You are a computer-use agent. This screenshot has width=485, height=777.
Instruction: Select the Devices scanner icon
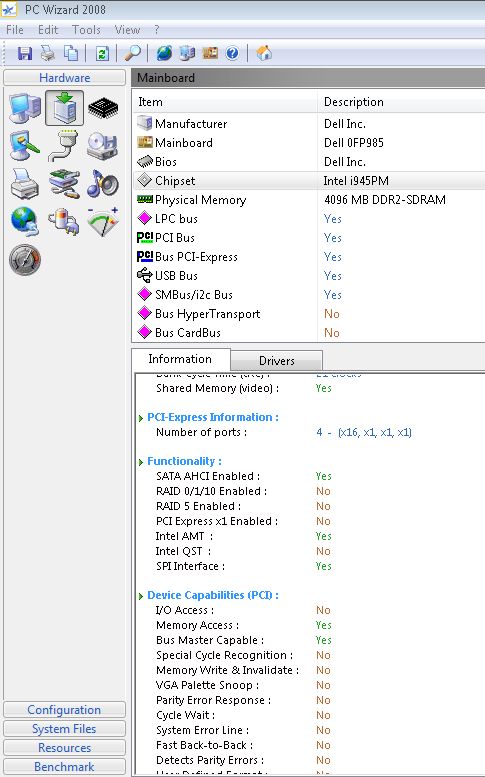coord(64,183)
